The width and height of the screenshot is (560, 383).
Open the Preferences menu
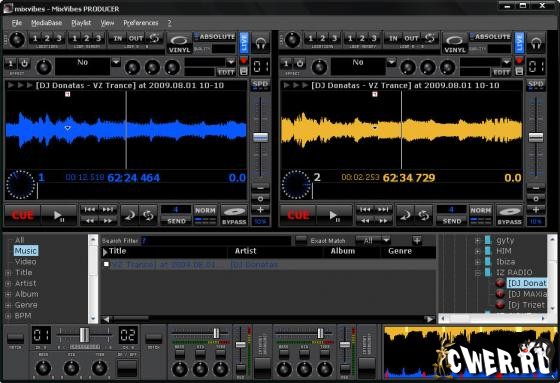(141, 23)
